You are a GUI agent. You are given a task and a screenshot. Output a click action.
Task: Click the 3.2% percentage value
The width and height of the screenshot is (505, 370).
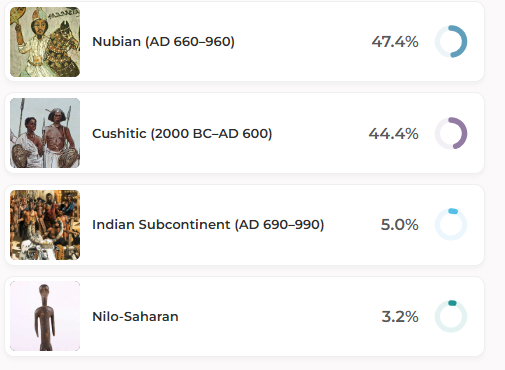(x=400, y=317)
